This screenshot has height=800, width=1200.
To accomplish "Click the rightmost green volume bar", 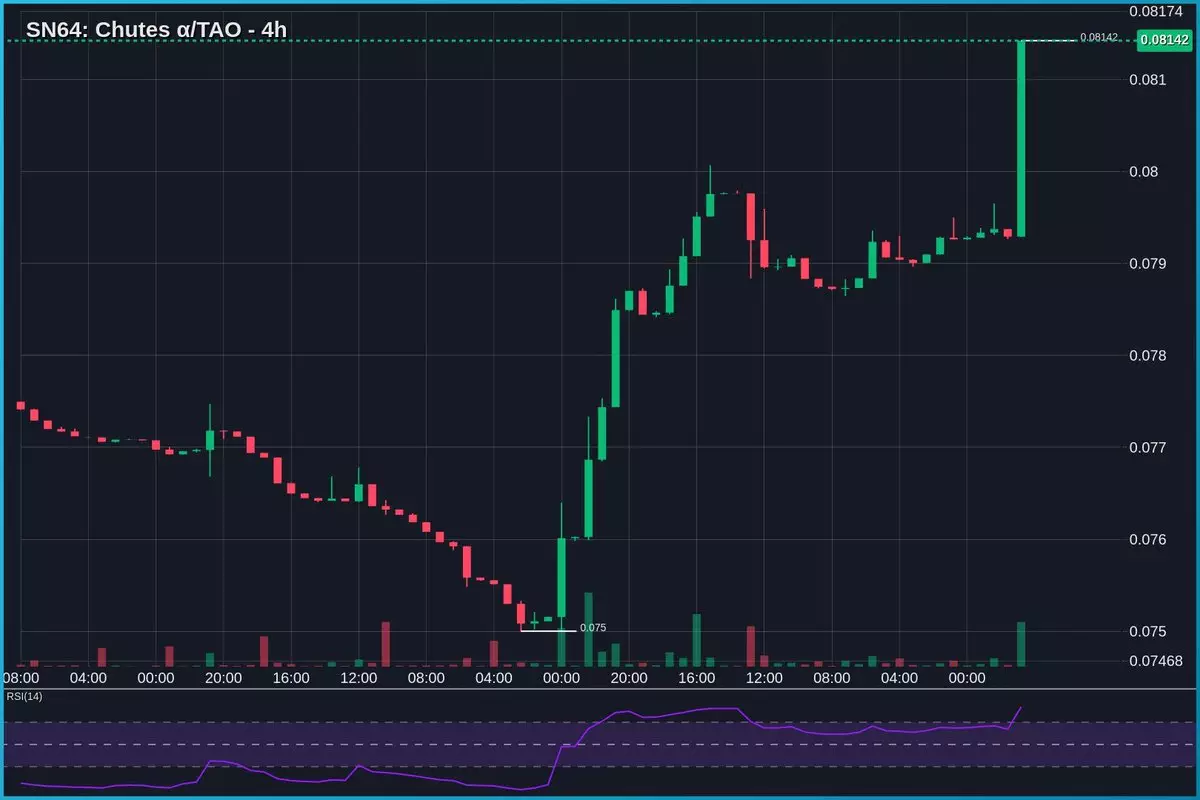I will 1021,644.
